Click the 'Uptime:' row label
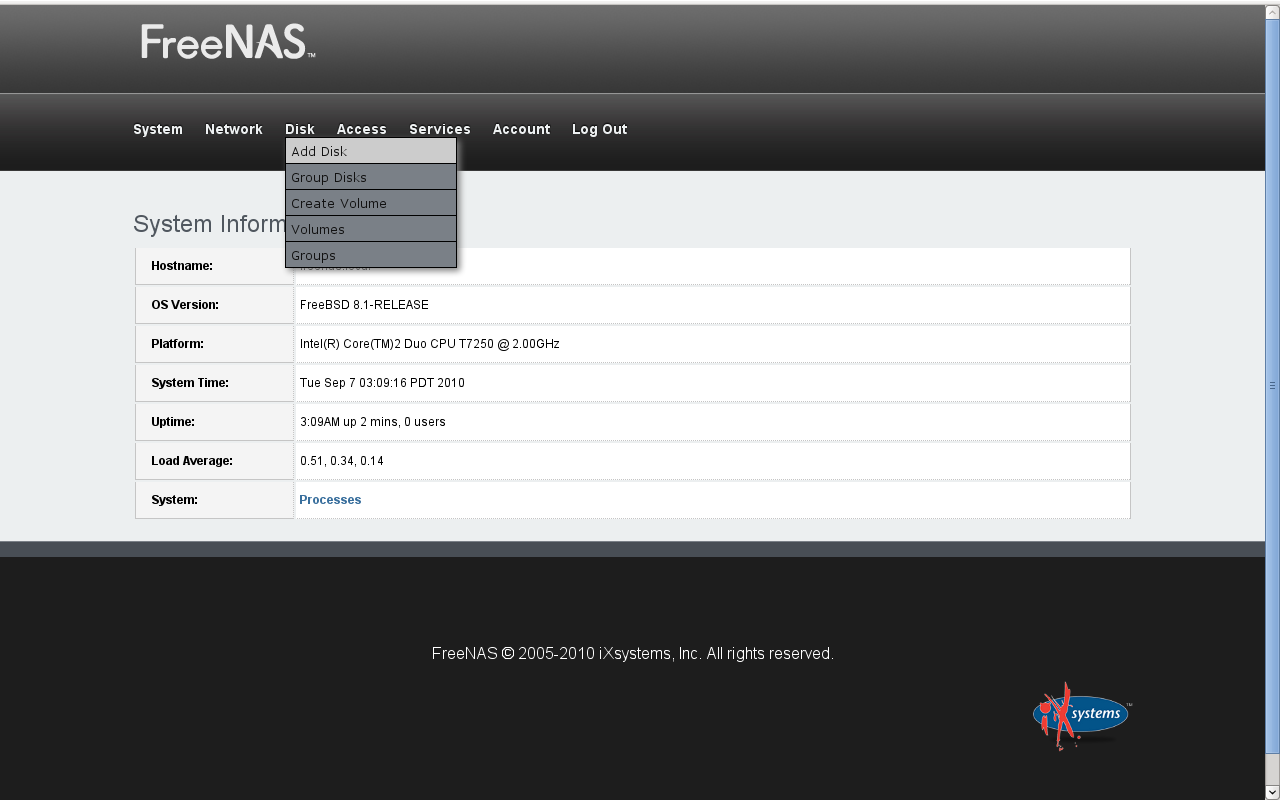This screenshot has height=800, width=1280. 173,422
